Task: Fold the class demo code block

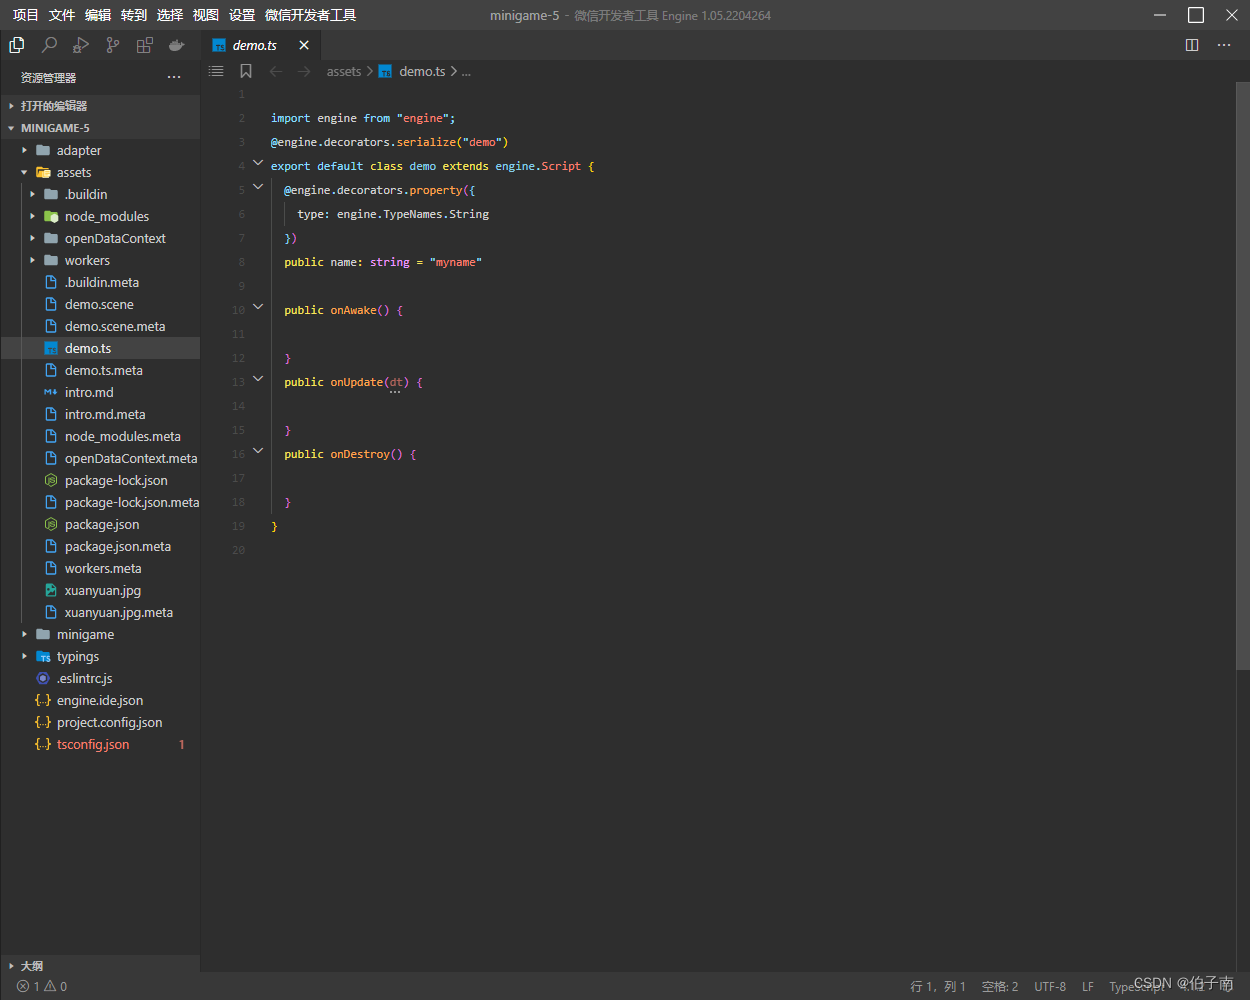Action: pyautogui.click(x=258, y=163)
